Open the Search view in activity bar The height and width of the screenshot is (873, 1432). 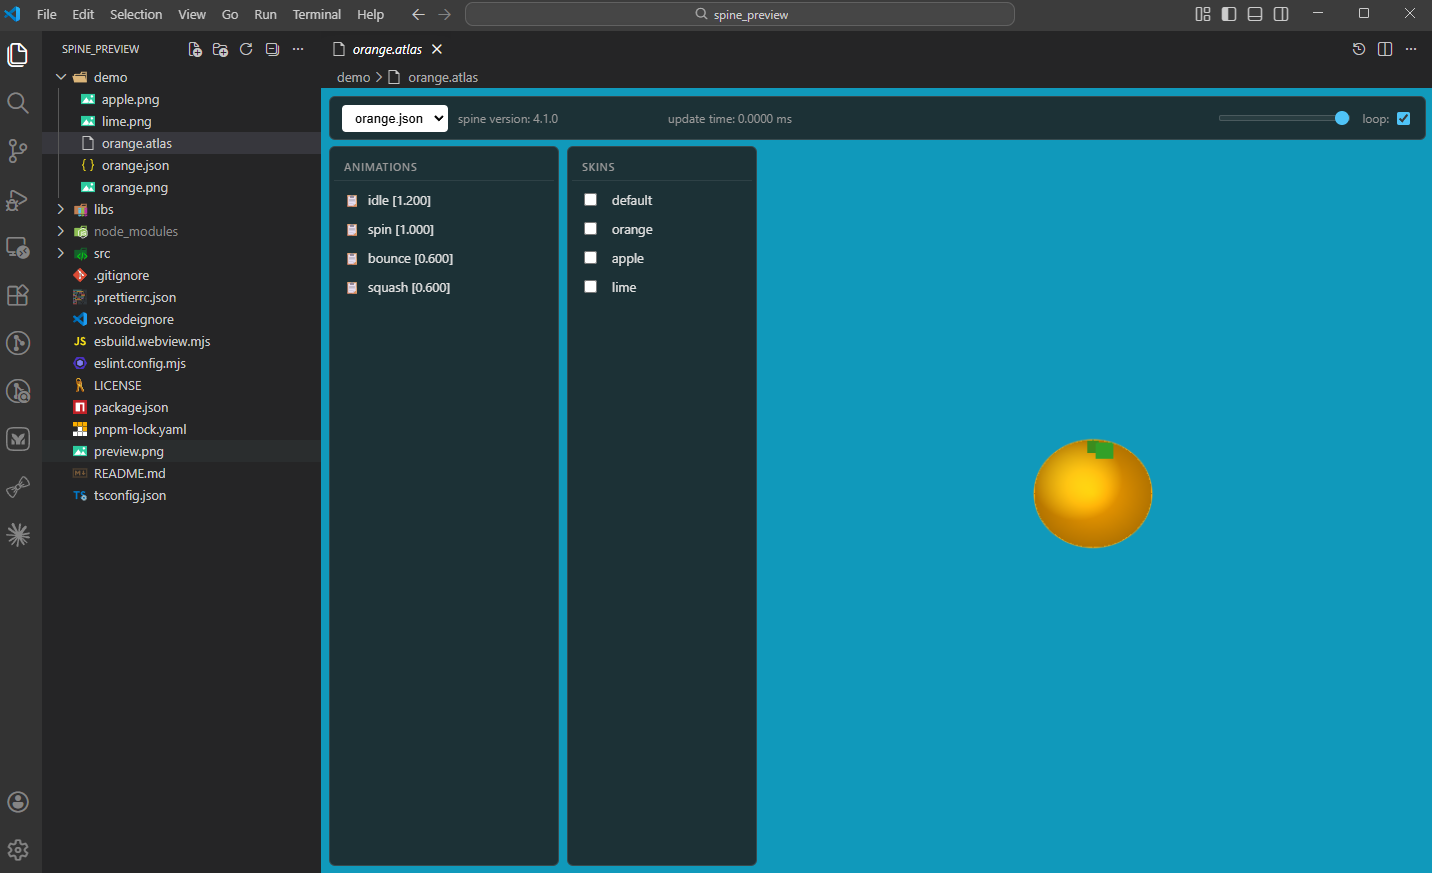point(18,103)
